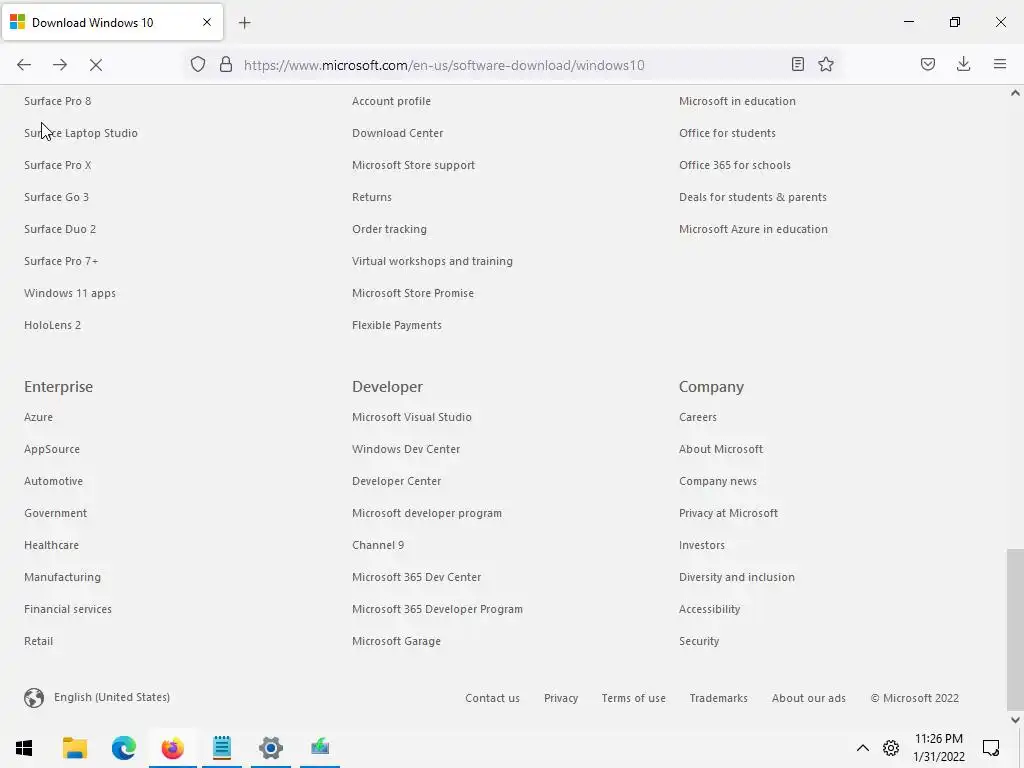Open a new tab

pyautogui.click(x=245, y=23)
